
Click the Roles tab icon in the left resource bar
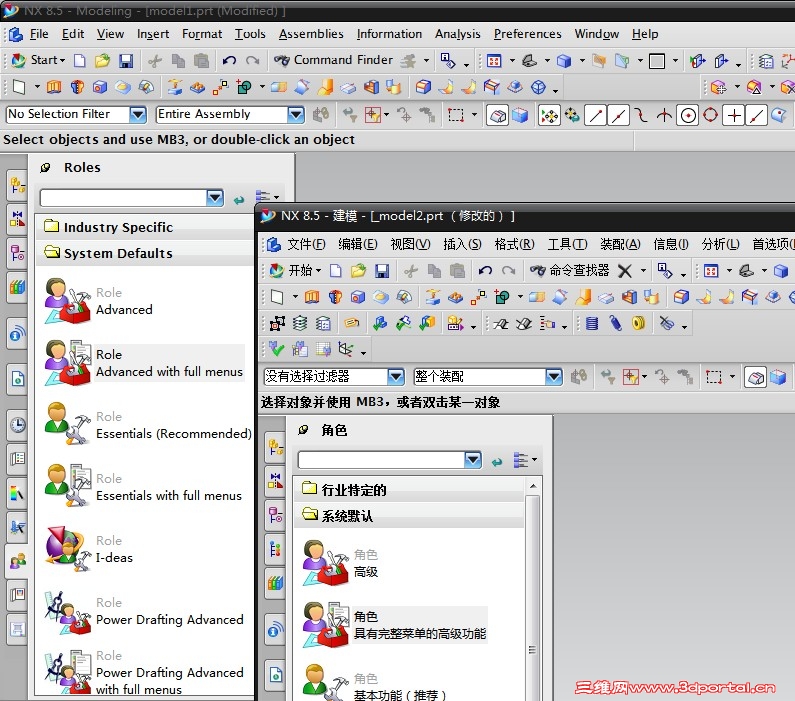18,561
